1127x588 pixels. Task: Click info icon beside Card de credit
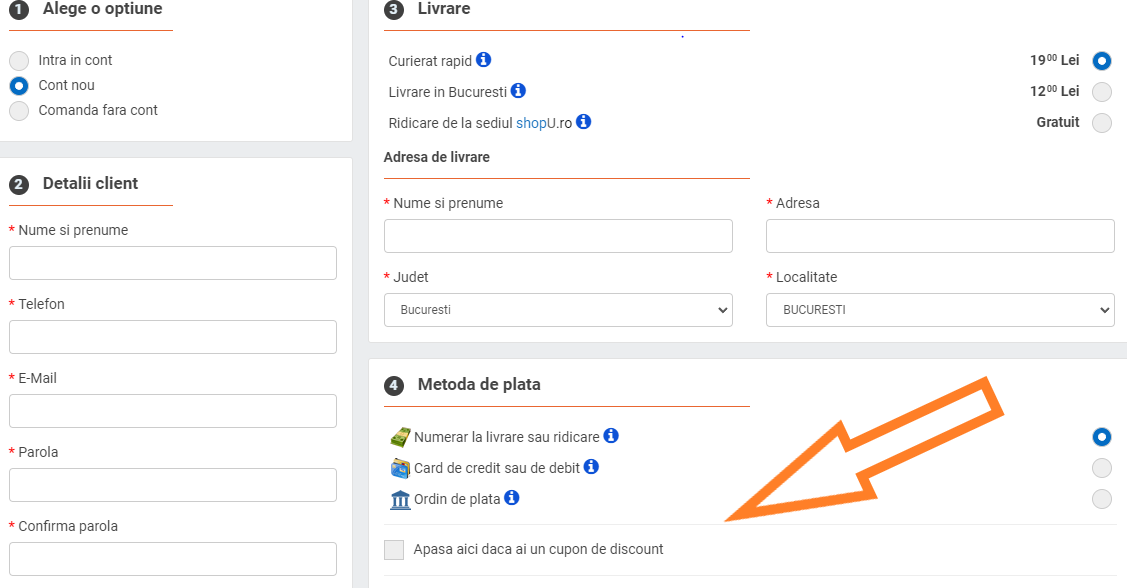(x=591, y=467)
